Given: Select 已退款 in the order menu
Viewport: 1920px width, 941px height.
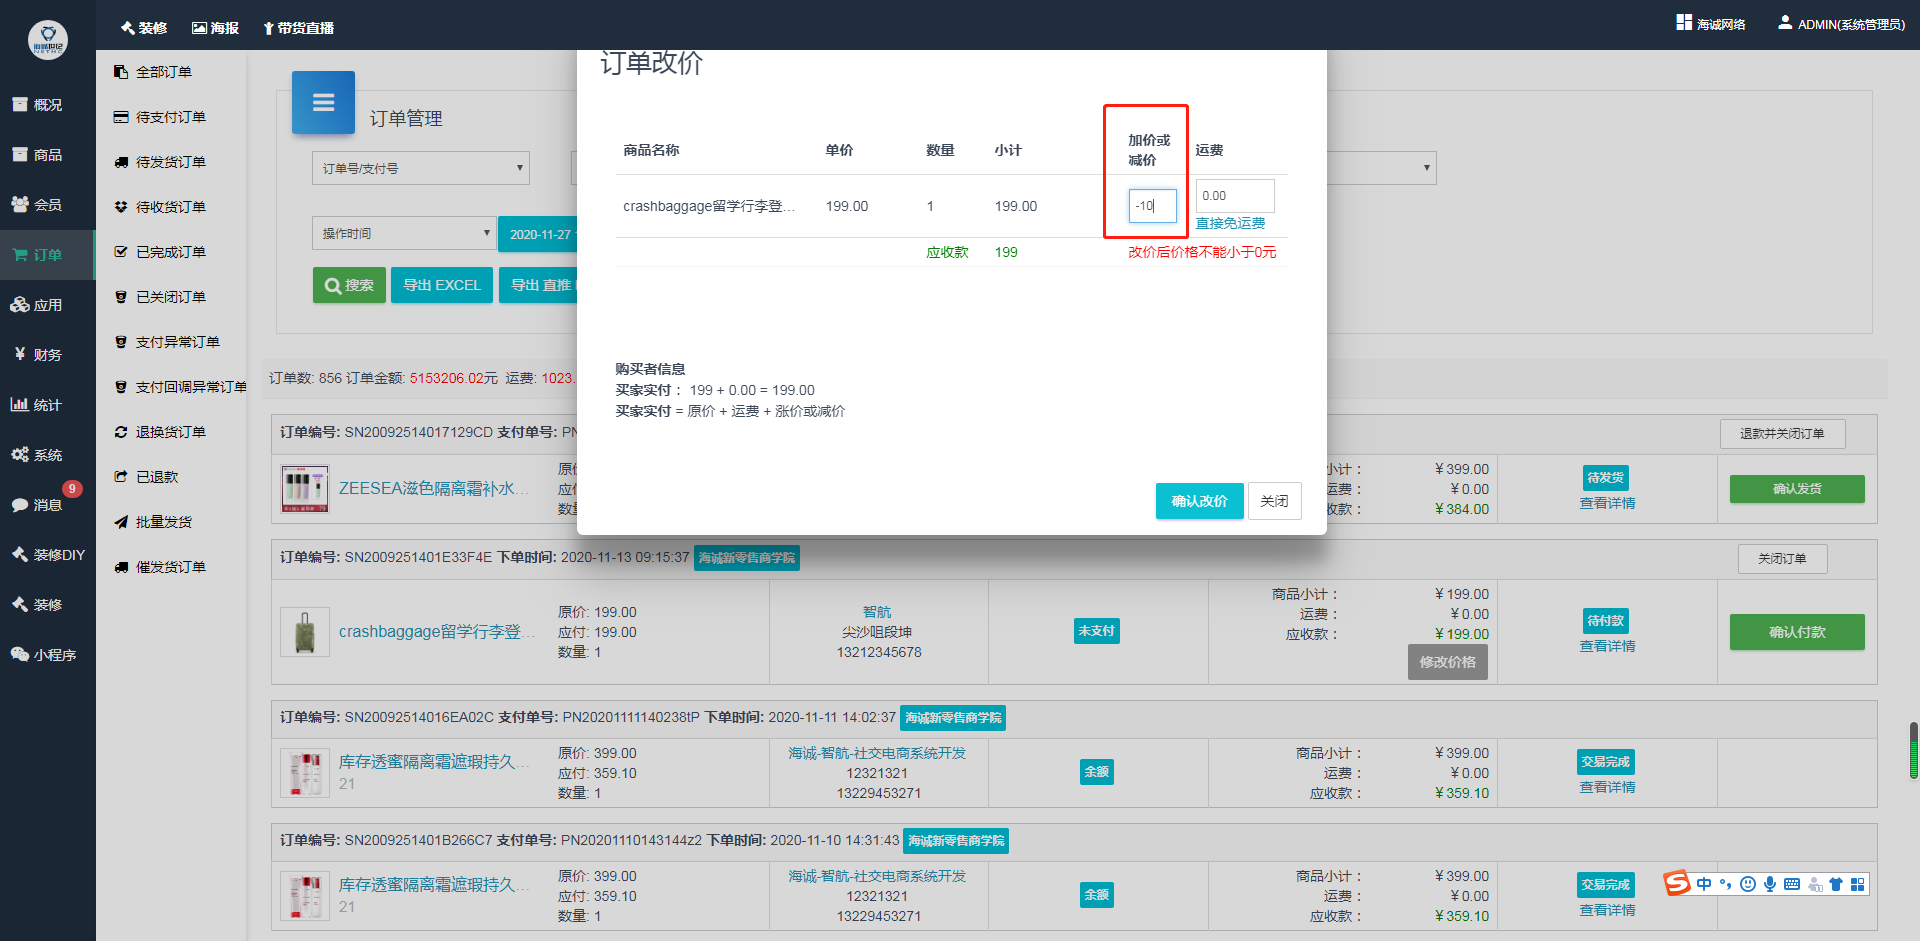Looking at the screenshot, I should click(157, 477).
